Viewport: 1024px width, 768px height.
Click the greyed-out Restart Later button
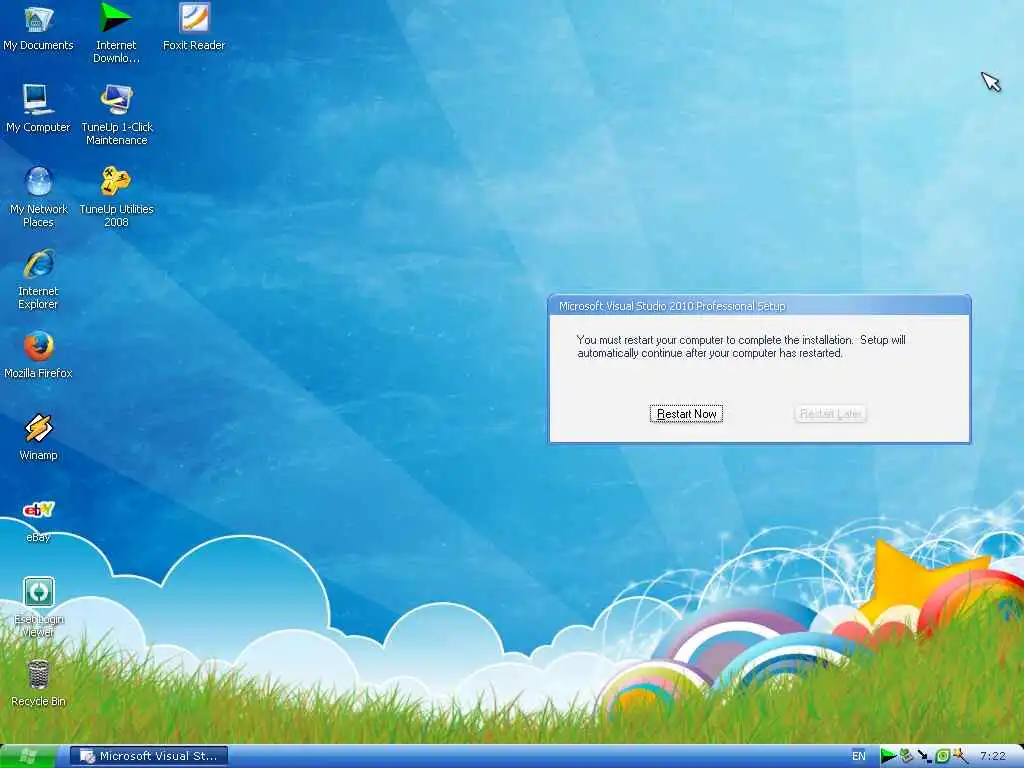830,413
